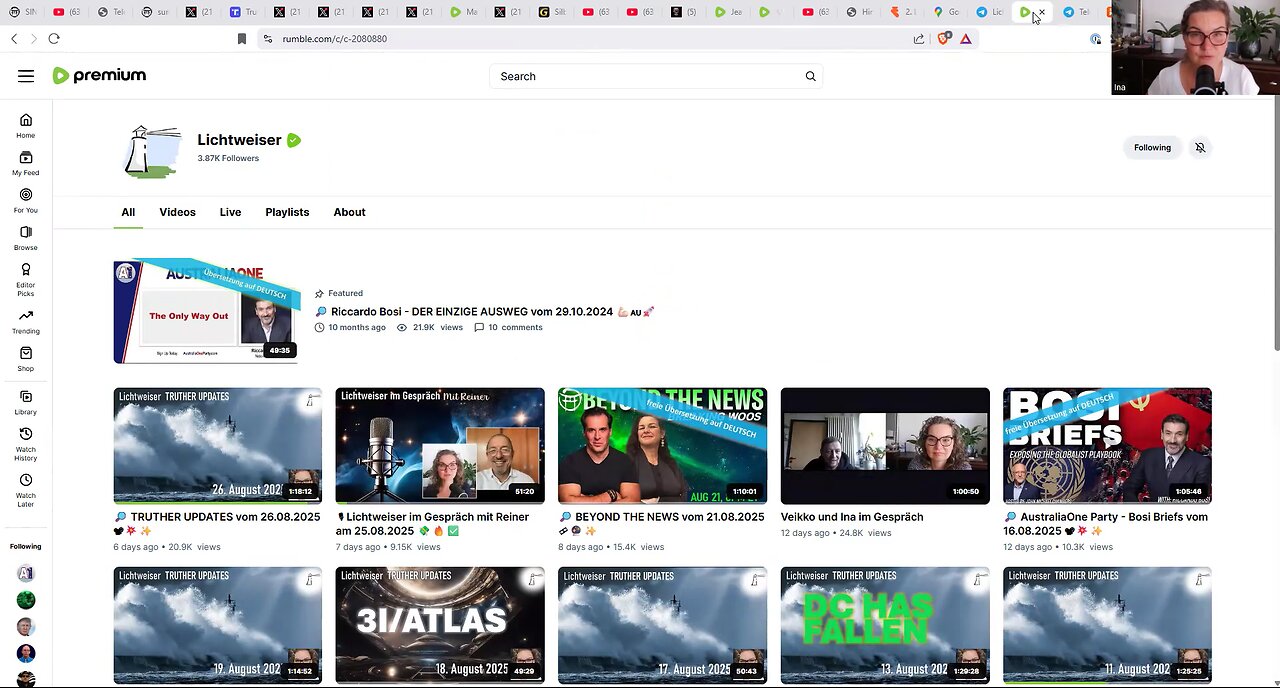Click the Veikko und Ina video thumbnail
Screen dimensions: 1280x688
point(885,446)
